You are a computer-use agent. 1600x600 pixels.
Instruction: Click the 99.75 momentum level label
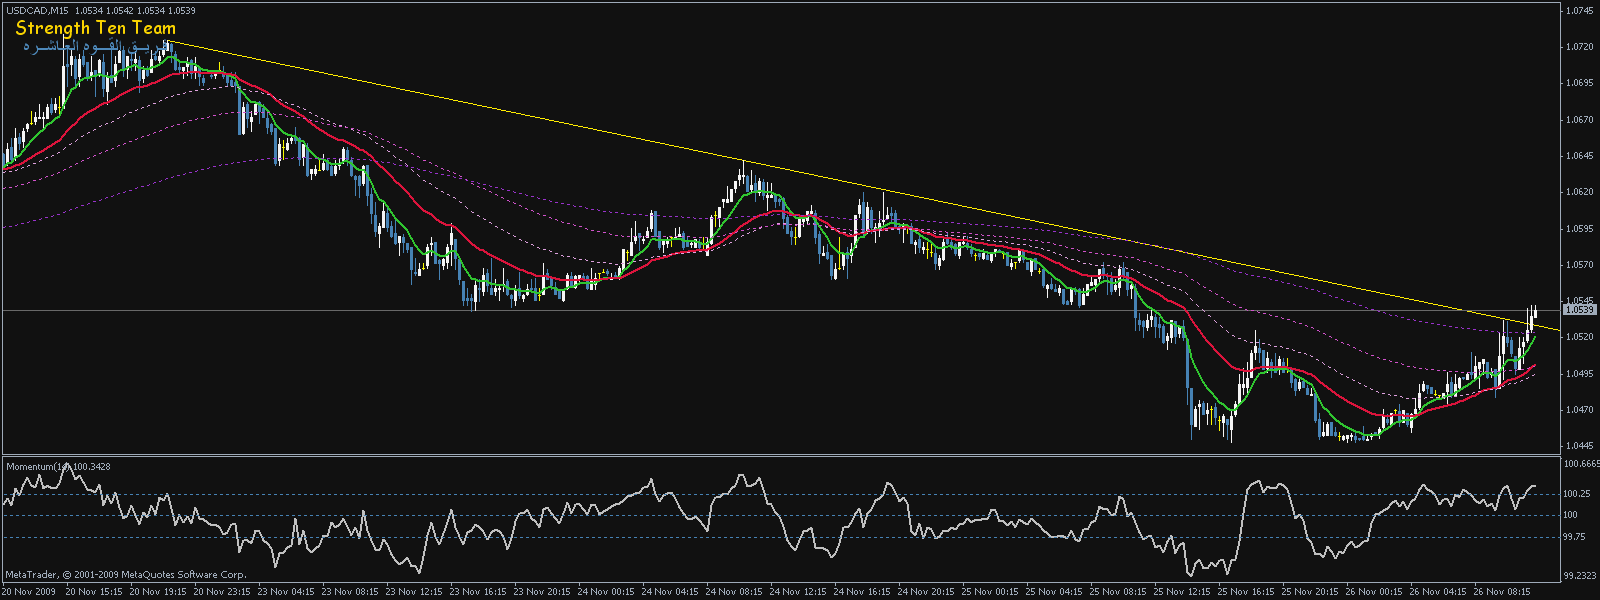[x=1576, y=537]
